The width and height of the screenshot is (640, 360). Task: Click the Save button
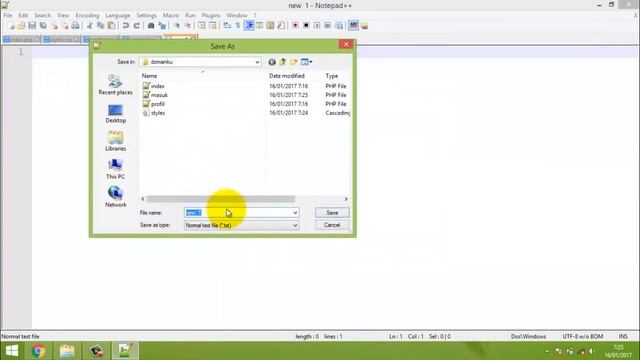tap(332, 213)
